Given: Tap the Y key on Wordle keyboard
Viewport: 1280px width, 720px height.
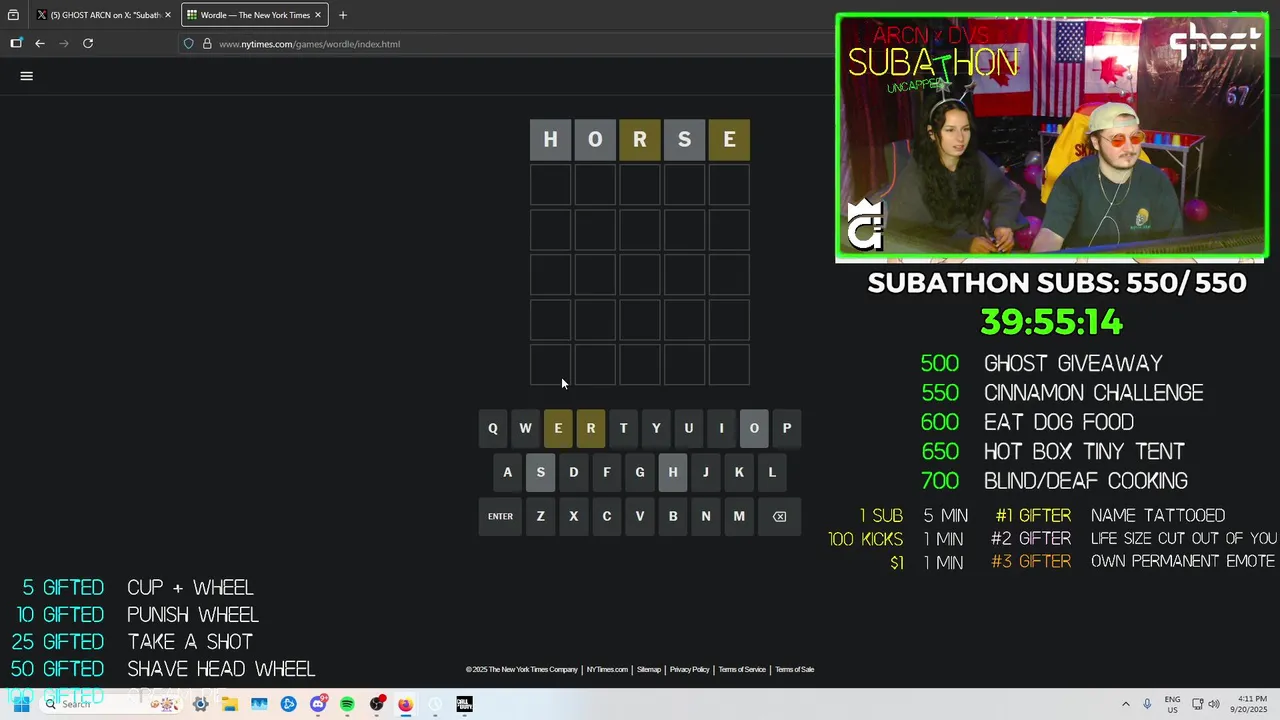Looking at the screenshot, I should pos(656,429).
